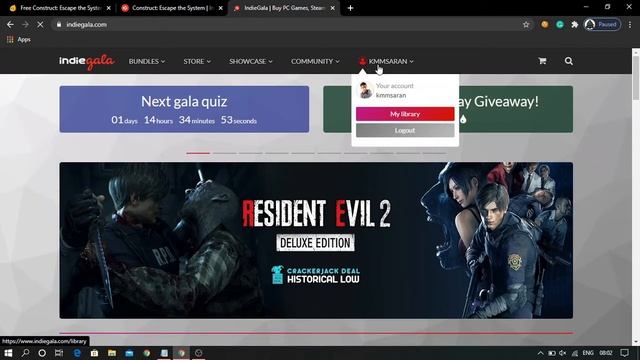Image resolution: width=640 pixels, height=360 pixels.
Task: Expand the Community menu
Action: [x=315, y=61]
